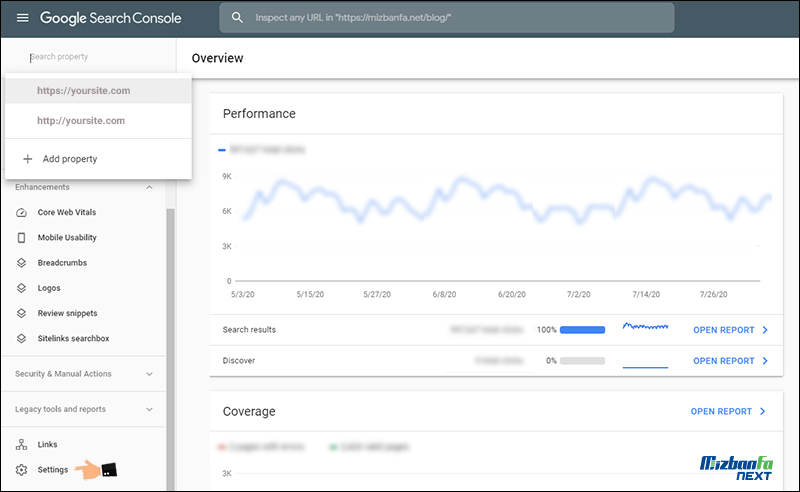Click the Links network icon
Screen dimensions: 800x492
pos(21,445)
